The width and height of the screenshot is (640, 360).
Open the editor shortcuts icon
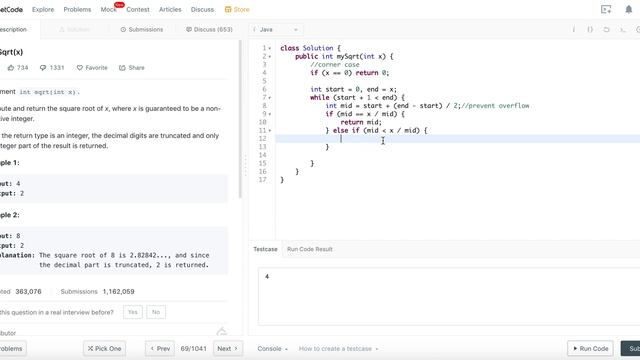(622, 29)
